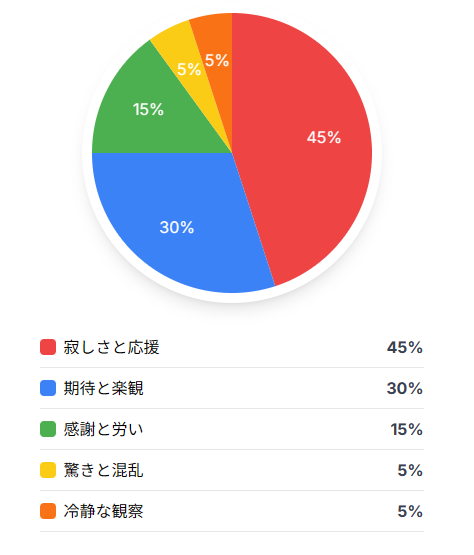Click the 5% value in 驚きと混乱 row
The width and height of the screenshot is (474, 555).
coord(410,471)
